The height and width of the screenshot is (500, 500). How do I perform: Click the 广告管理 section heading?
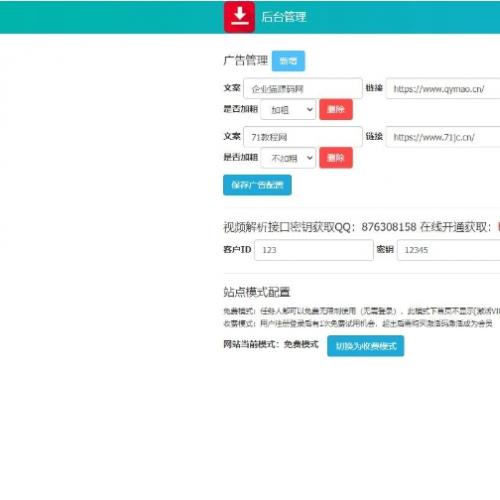[x=246, y=60]
